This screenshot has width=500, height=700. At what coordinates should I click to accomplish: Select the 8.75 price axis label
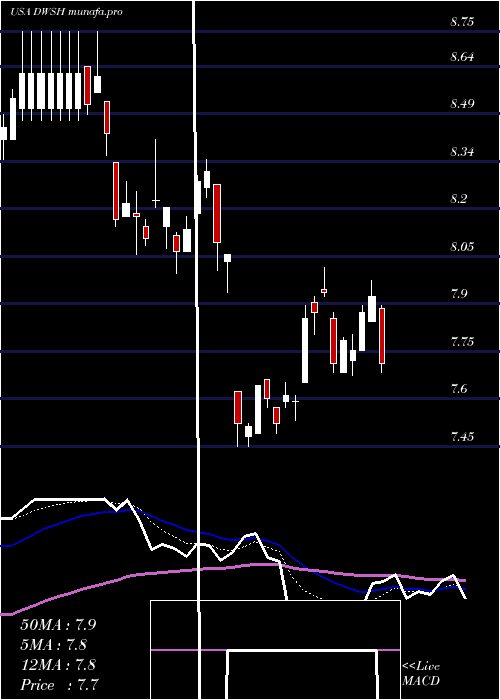[x=462, y=22]
